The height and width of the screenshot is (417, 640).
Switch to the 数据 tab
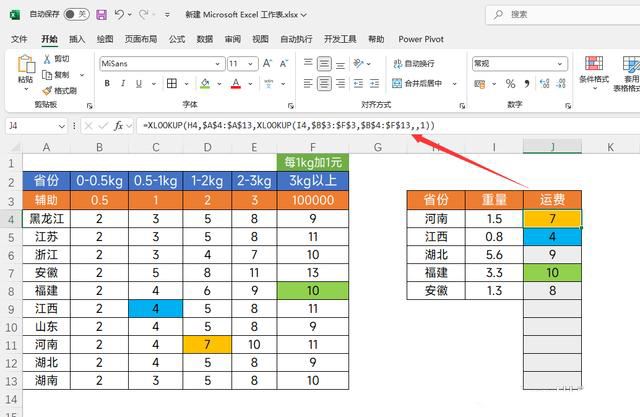tap(204, 39)
